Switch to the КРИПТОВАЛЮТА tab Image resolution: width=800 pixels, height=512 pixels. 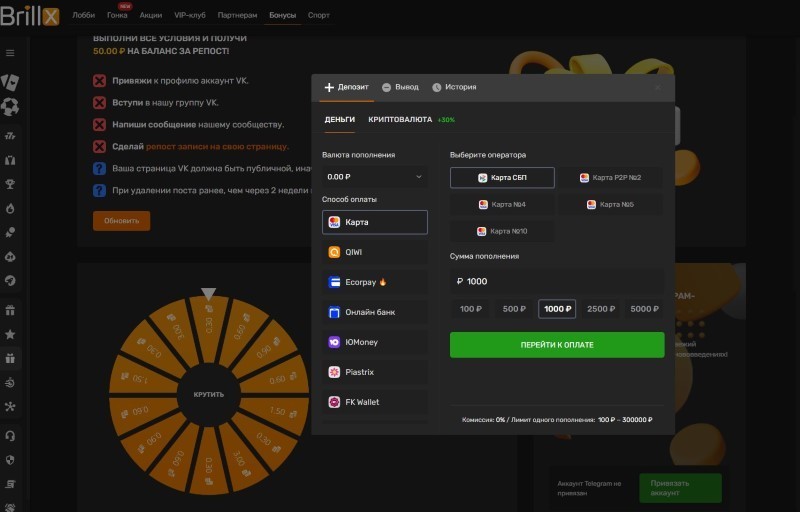click(400, 119)
